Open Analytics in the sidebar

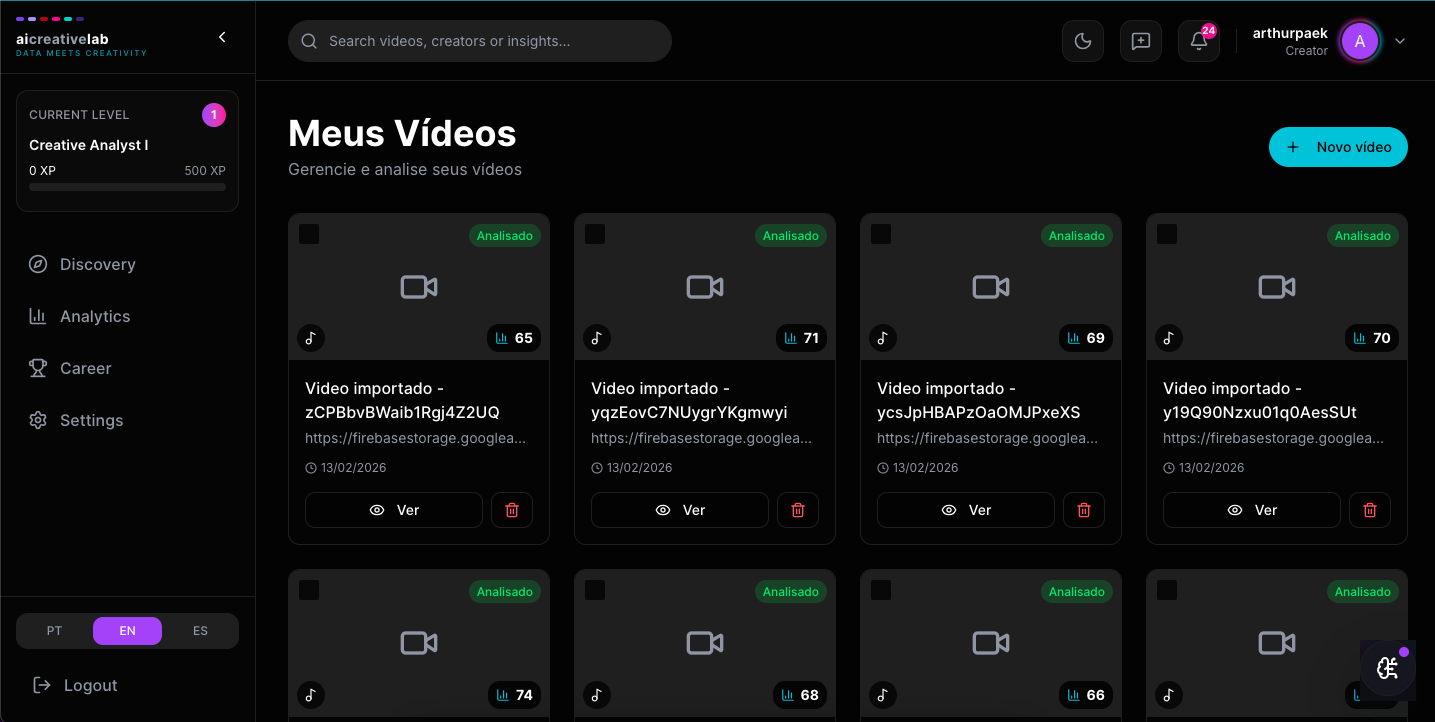click(x=128, y=316)
